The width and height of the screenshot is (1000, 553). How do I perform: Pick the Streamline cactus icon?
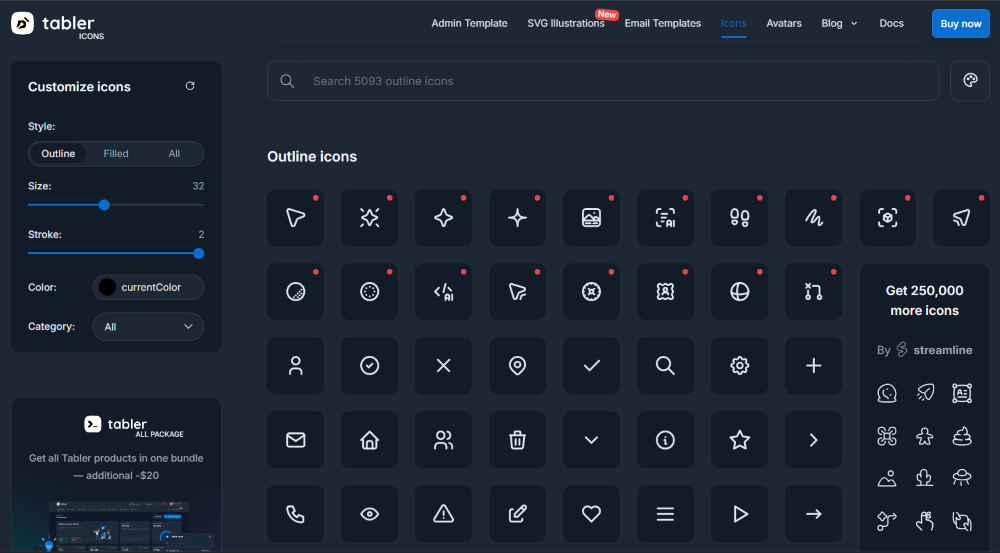925,478
